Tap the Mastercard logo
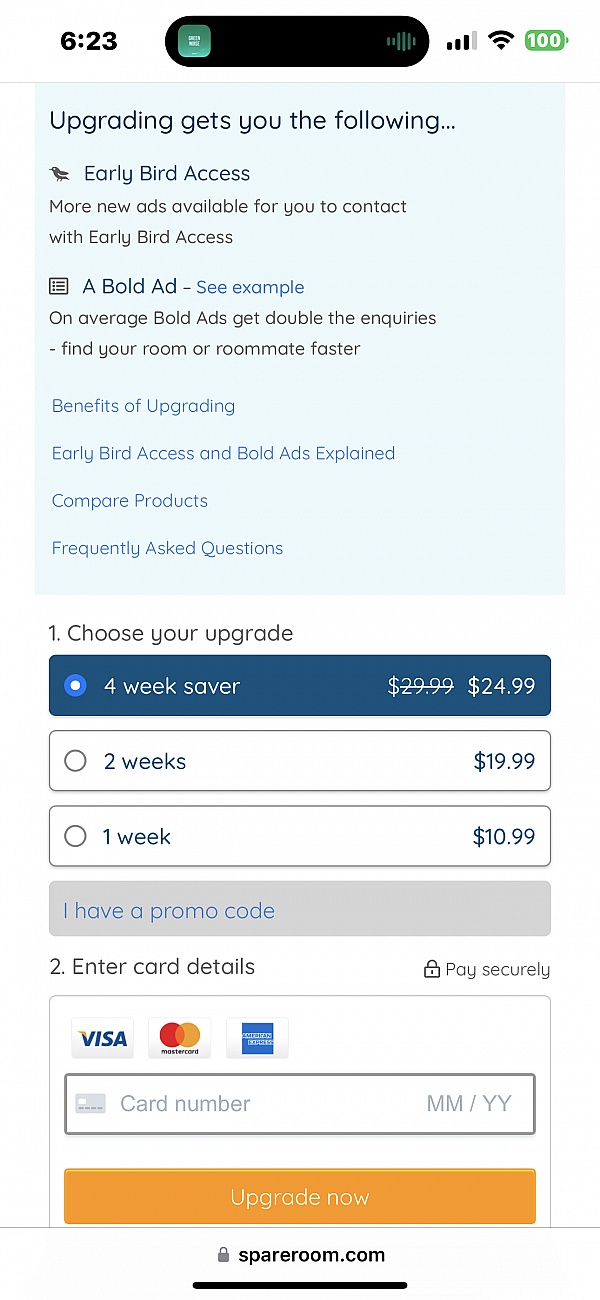Screen dimensions: 600x1300 tap(180, 1039)
